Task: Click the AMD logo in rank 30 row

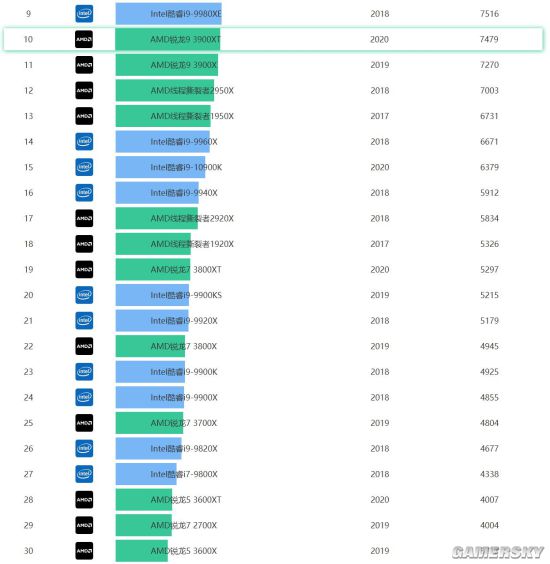Action: (x=84, y=551)
